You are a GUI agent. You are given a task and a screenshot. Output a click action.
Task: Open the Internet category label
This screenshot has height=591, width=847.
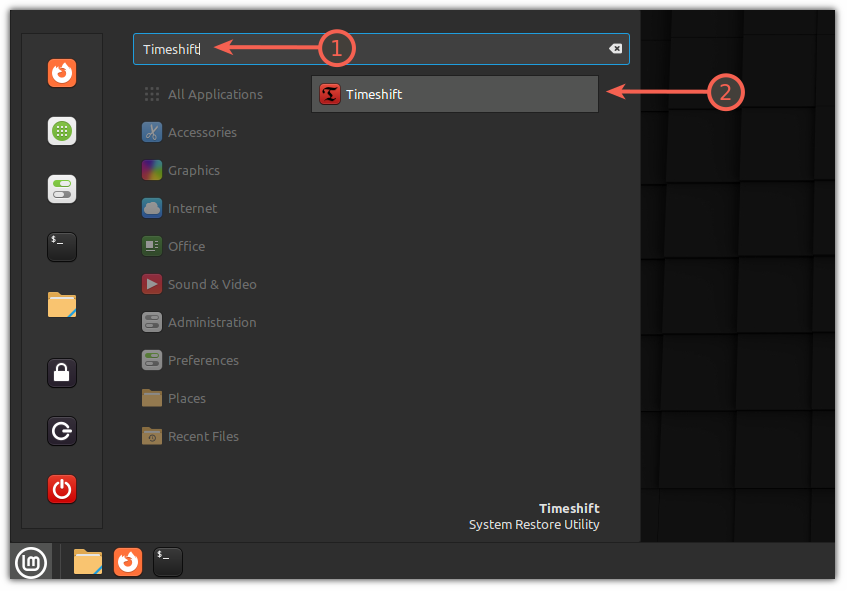(x=192, y=209)
